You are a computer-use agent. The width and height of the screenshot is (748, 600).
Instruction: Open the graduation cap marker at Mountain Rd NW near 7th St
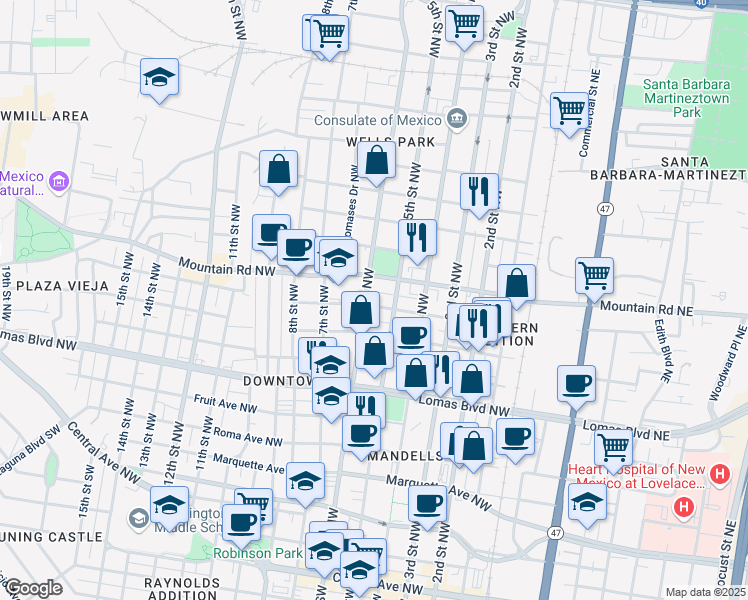tap(338, 258)
